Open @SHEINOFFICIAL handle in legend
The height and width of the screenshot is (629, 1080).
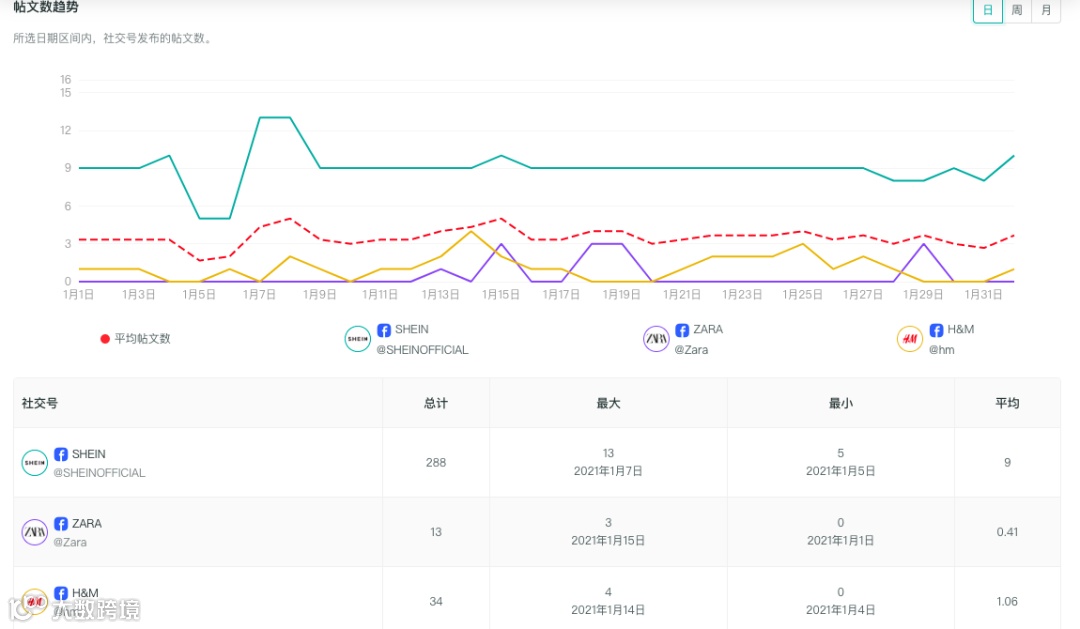click(x=422, y=350)
